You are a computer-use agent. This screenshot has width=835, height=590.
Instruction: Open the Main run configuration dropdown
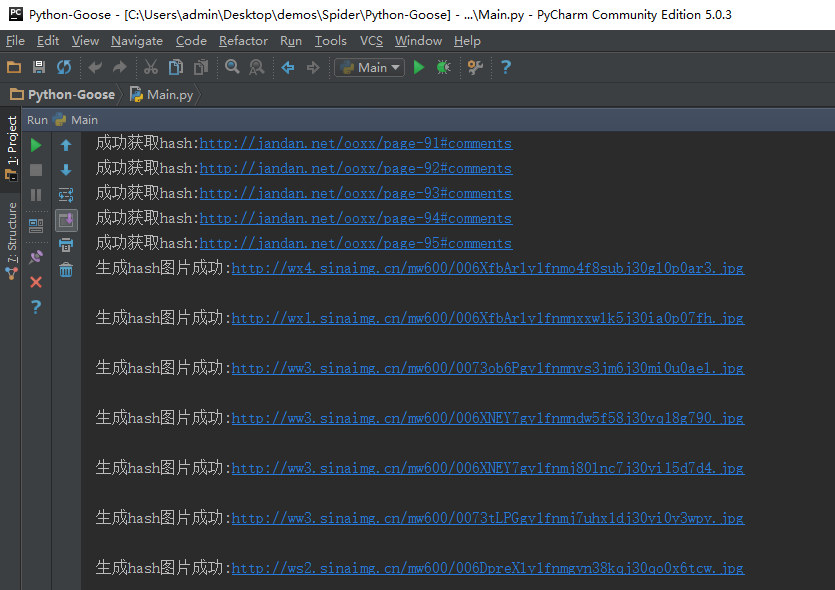[369, 67]
